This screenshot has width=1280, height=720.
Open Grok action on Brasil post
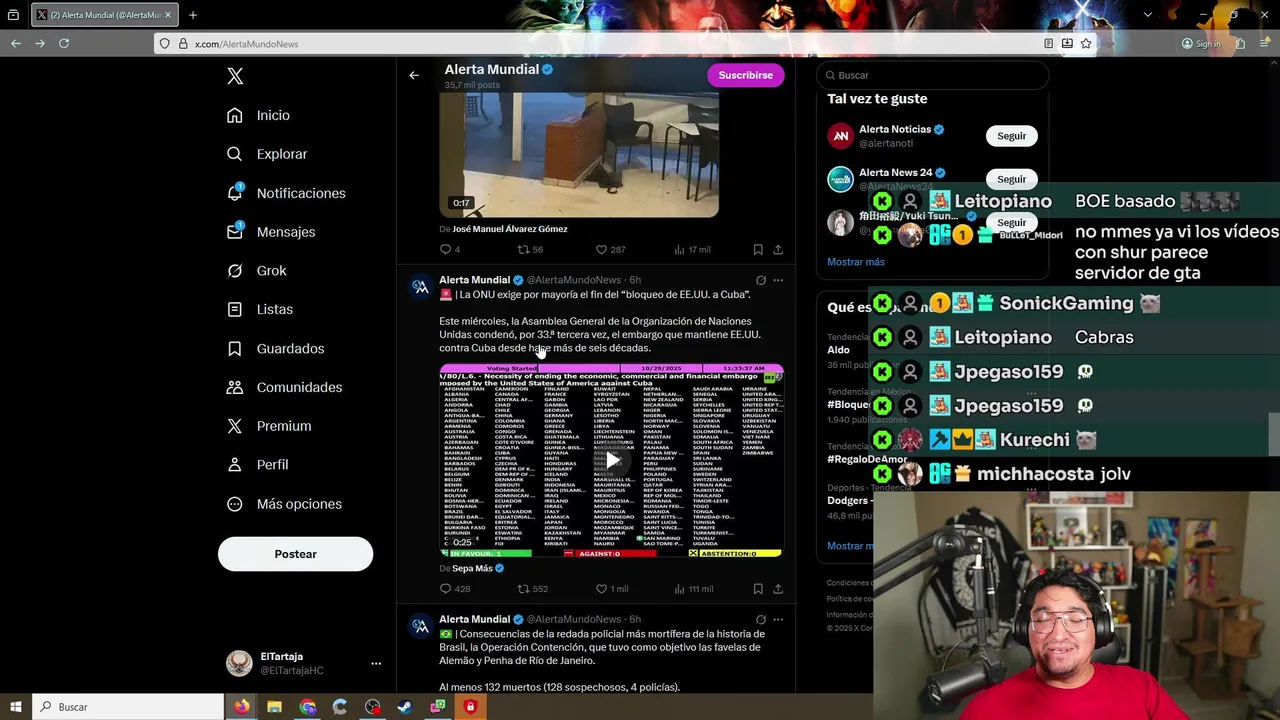click(x=761, y=619)
